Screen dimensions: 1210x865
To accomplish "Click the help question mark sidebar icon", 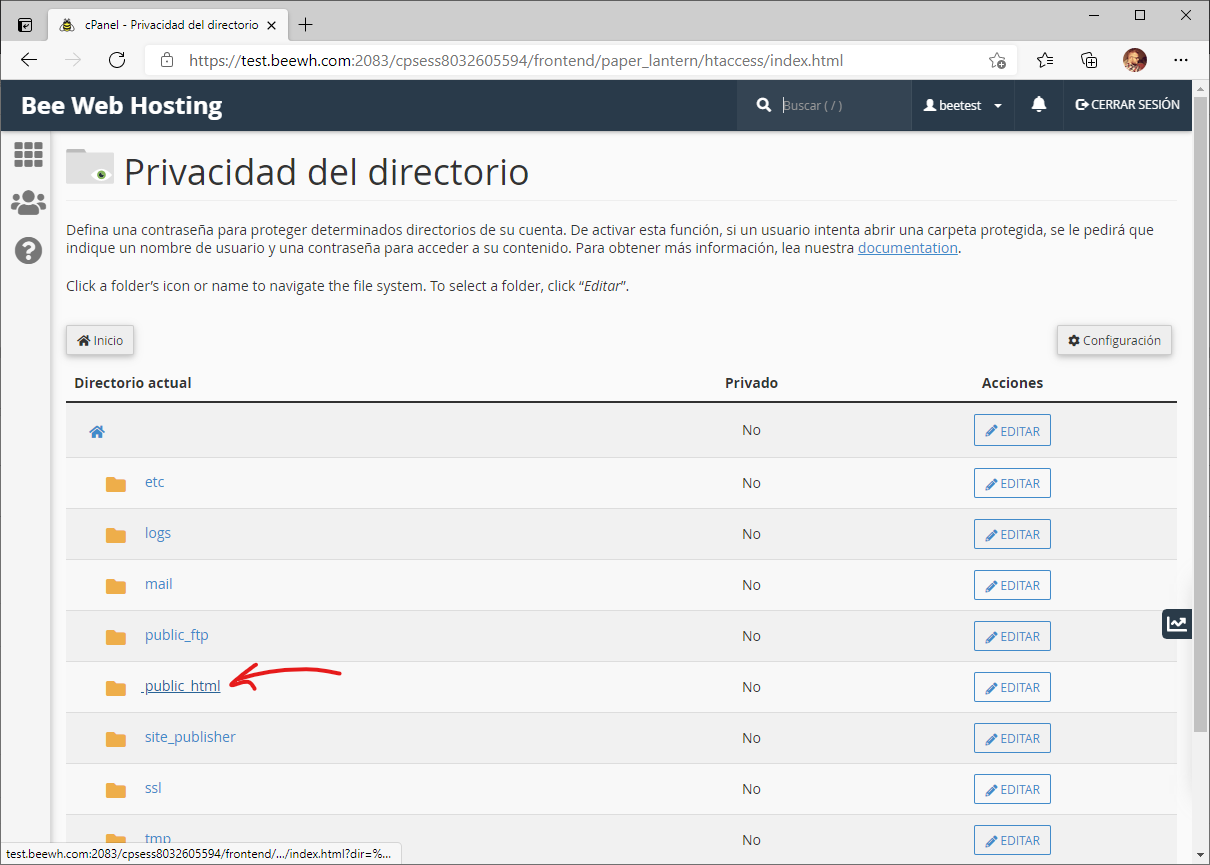I will (28, 250).
